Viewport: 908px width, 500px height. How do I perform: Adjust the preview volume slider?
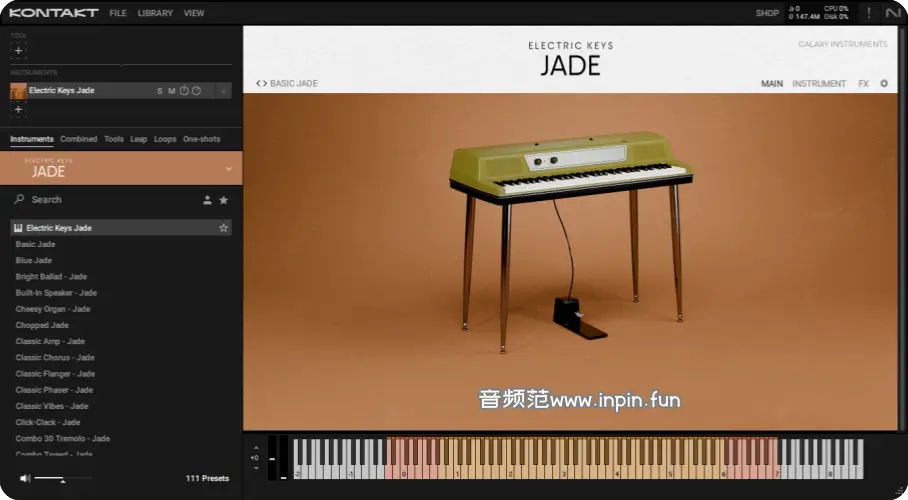click(x=63, y=479)
